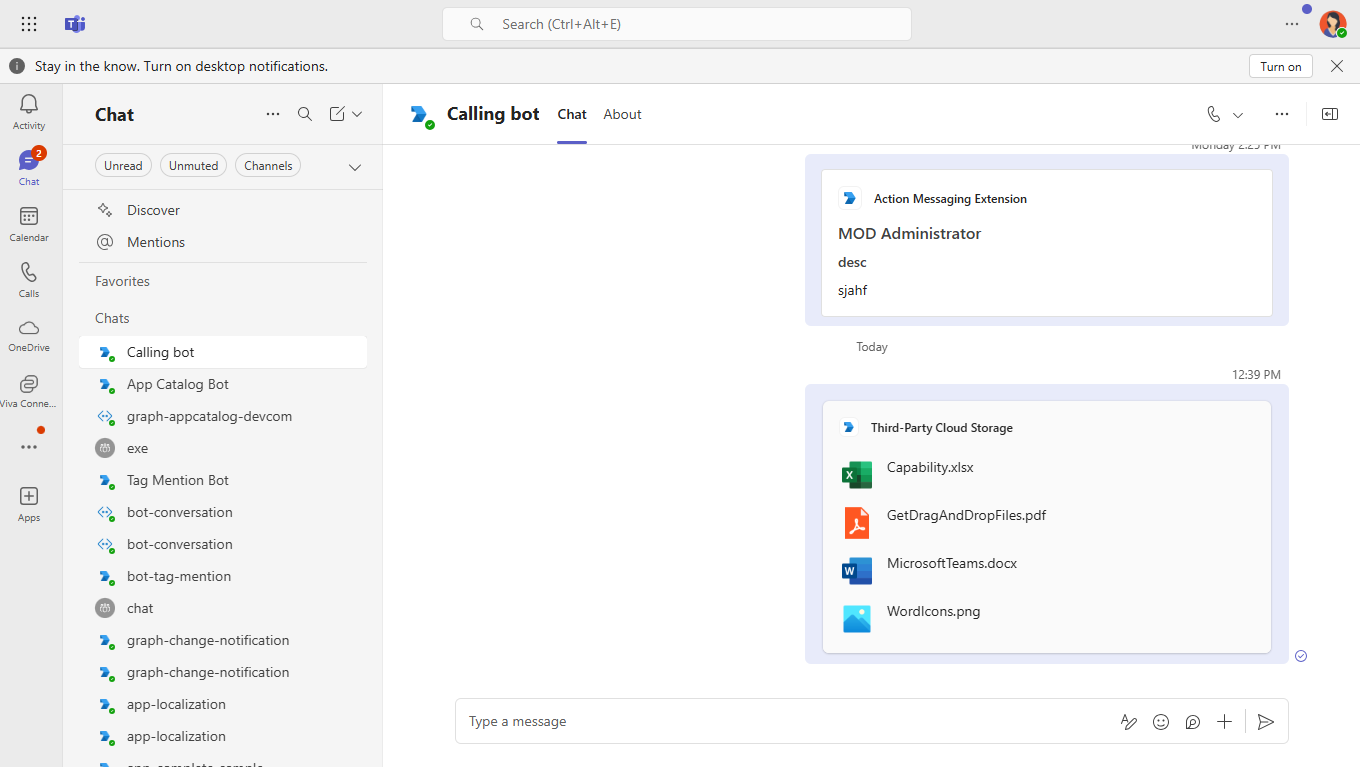
Task: Open Chat in the left rail
Action: pyautogui.click(x=29, y=168)
